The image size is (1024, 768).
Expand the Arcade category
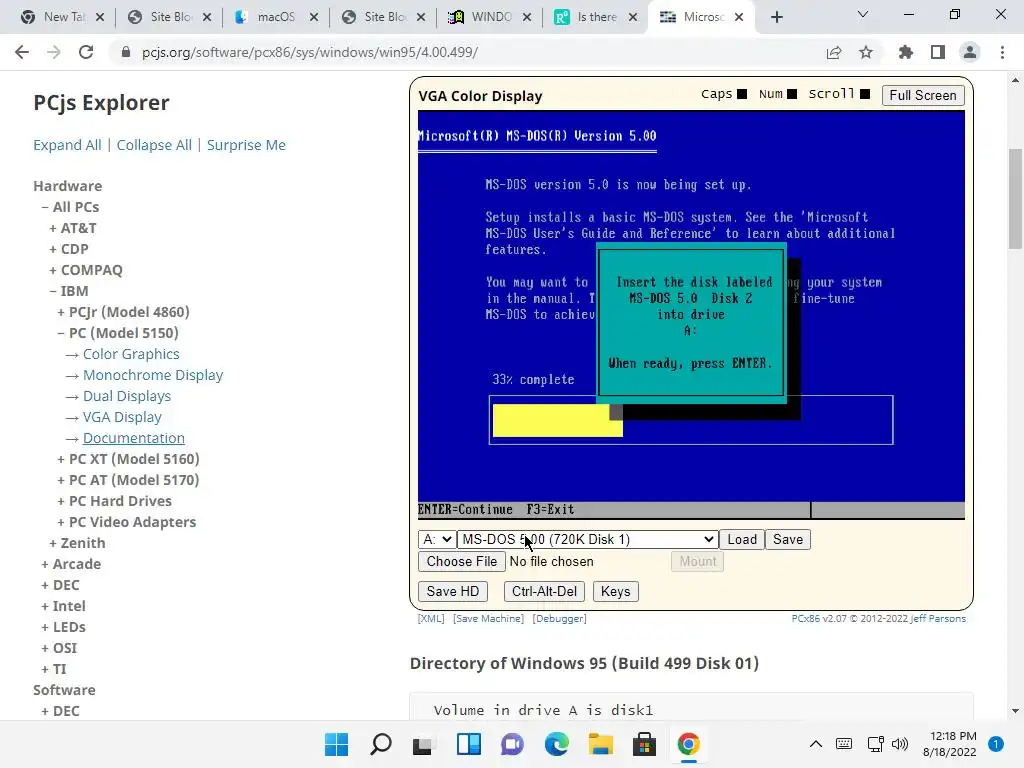point(45,564)
